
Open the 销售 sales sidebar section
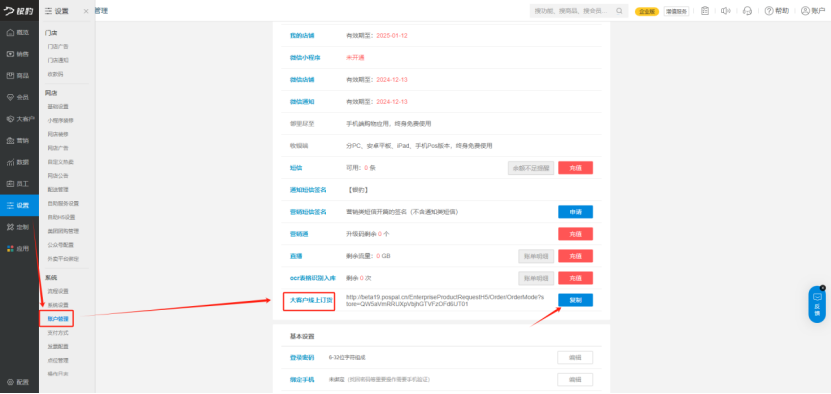19,54
